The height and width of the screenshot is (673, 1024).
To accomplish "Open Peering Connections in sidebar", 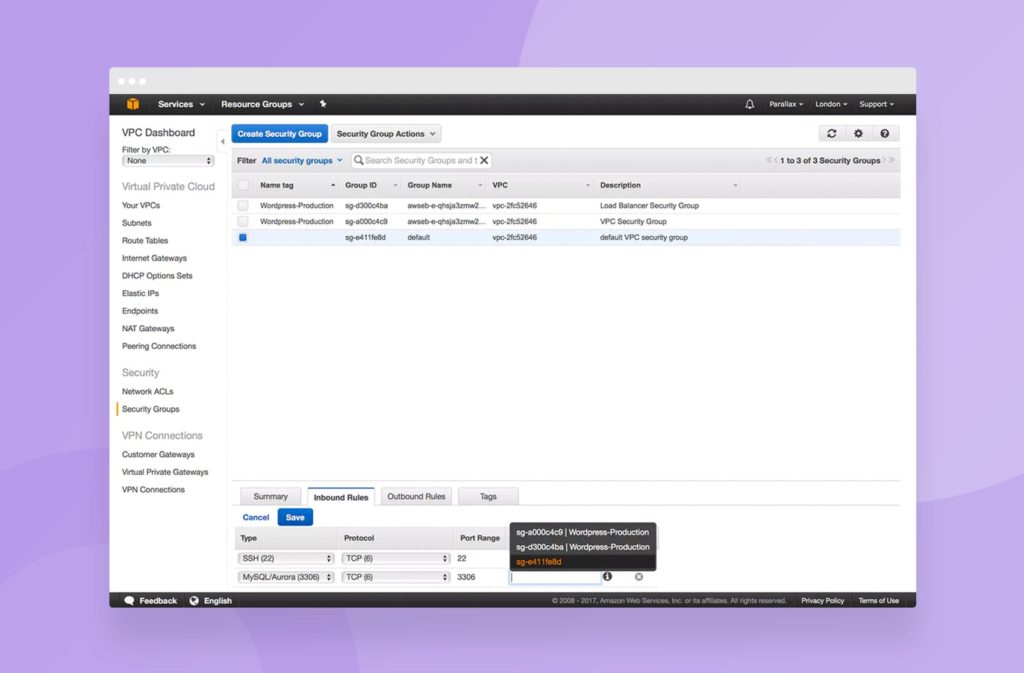I will [159, 346].
